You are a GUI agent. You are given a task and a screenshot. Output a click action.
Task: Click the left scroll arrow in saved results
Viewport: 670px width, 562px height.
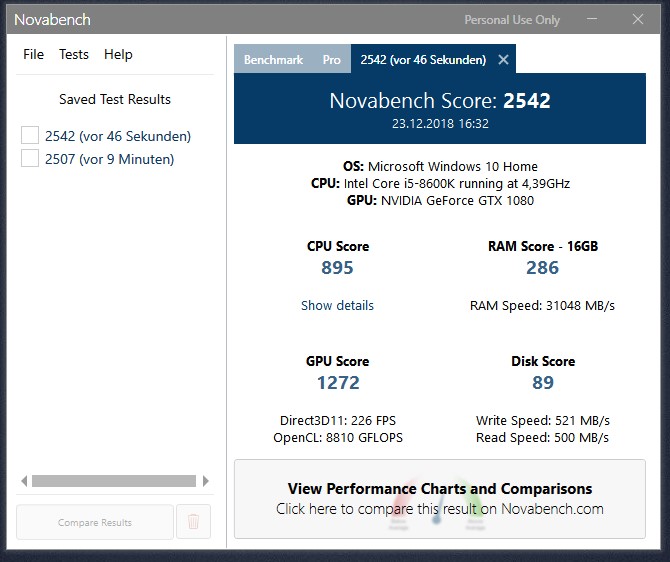click(x=24, y=481)
